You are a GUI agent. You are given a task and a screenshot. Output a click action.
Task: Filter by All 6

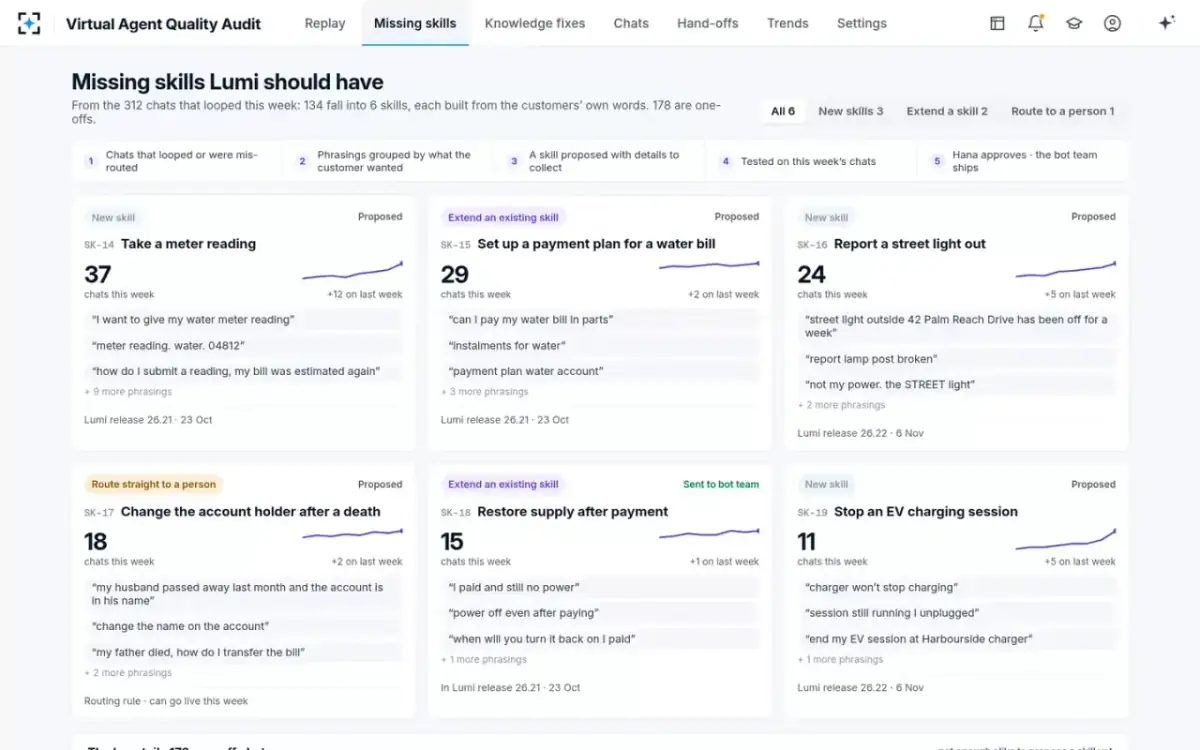coord(783,111)
